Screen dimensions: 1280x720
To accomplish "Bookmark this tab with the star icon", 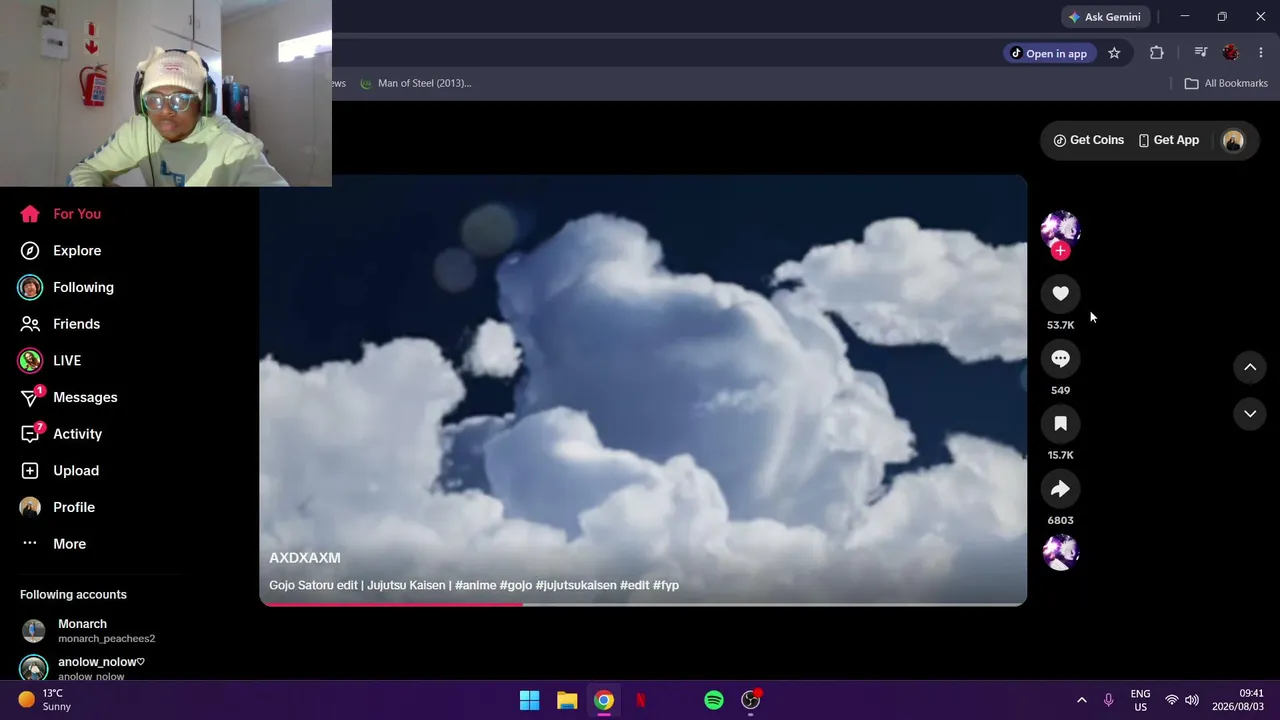I will (x=1114, y=54).
